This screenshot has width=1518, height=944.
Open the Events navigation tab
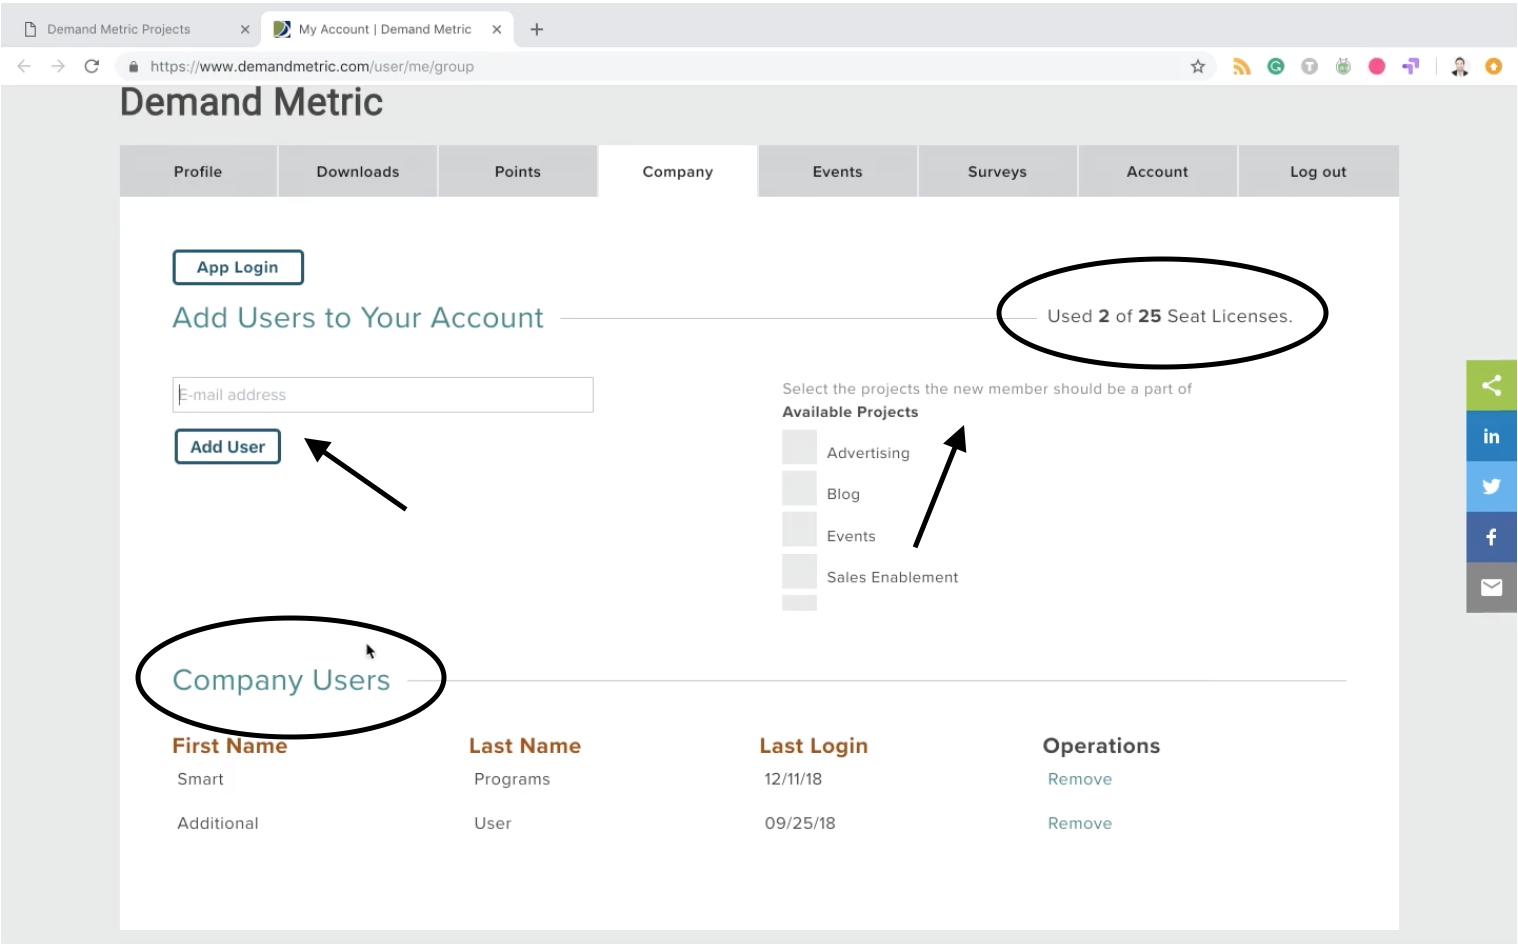[838, 171]
